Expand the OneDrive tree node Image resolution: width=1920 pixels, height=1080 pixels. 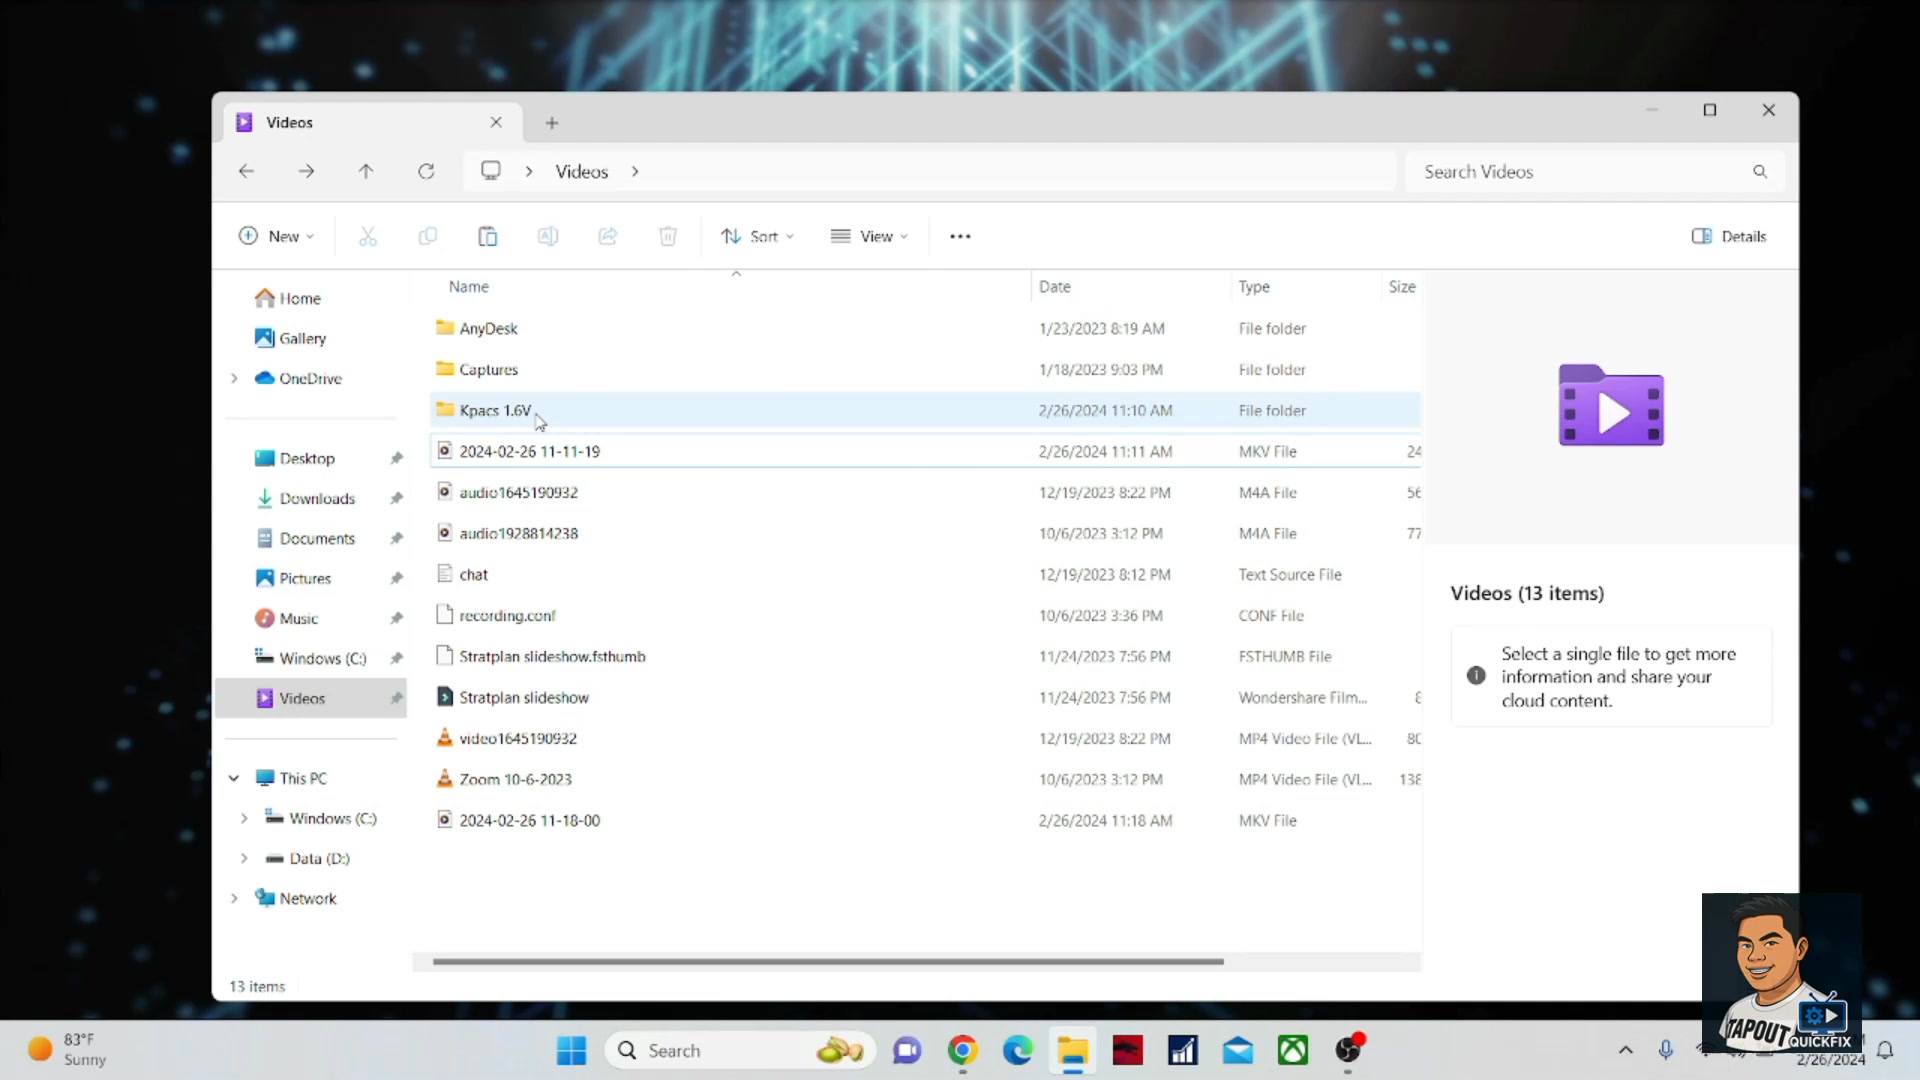click(234, 379)
